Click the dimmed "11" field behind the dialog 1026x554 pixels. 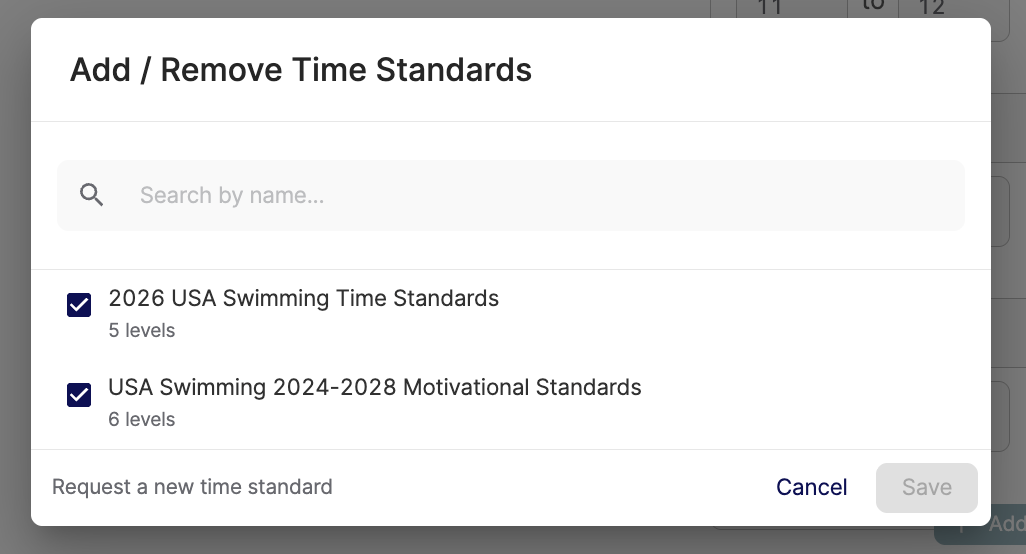770,8
